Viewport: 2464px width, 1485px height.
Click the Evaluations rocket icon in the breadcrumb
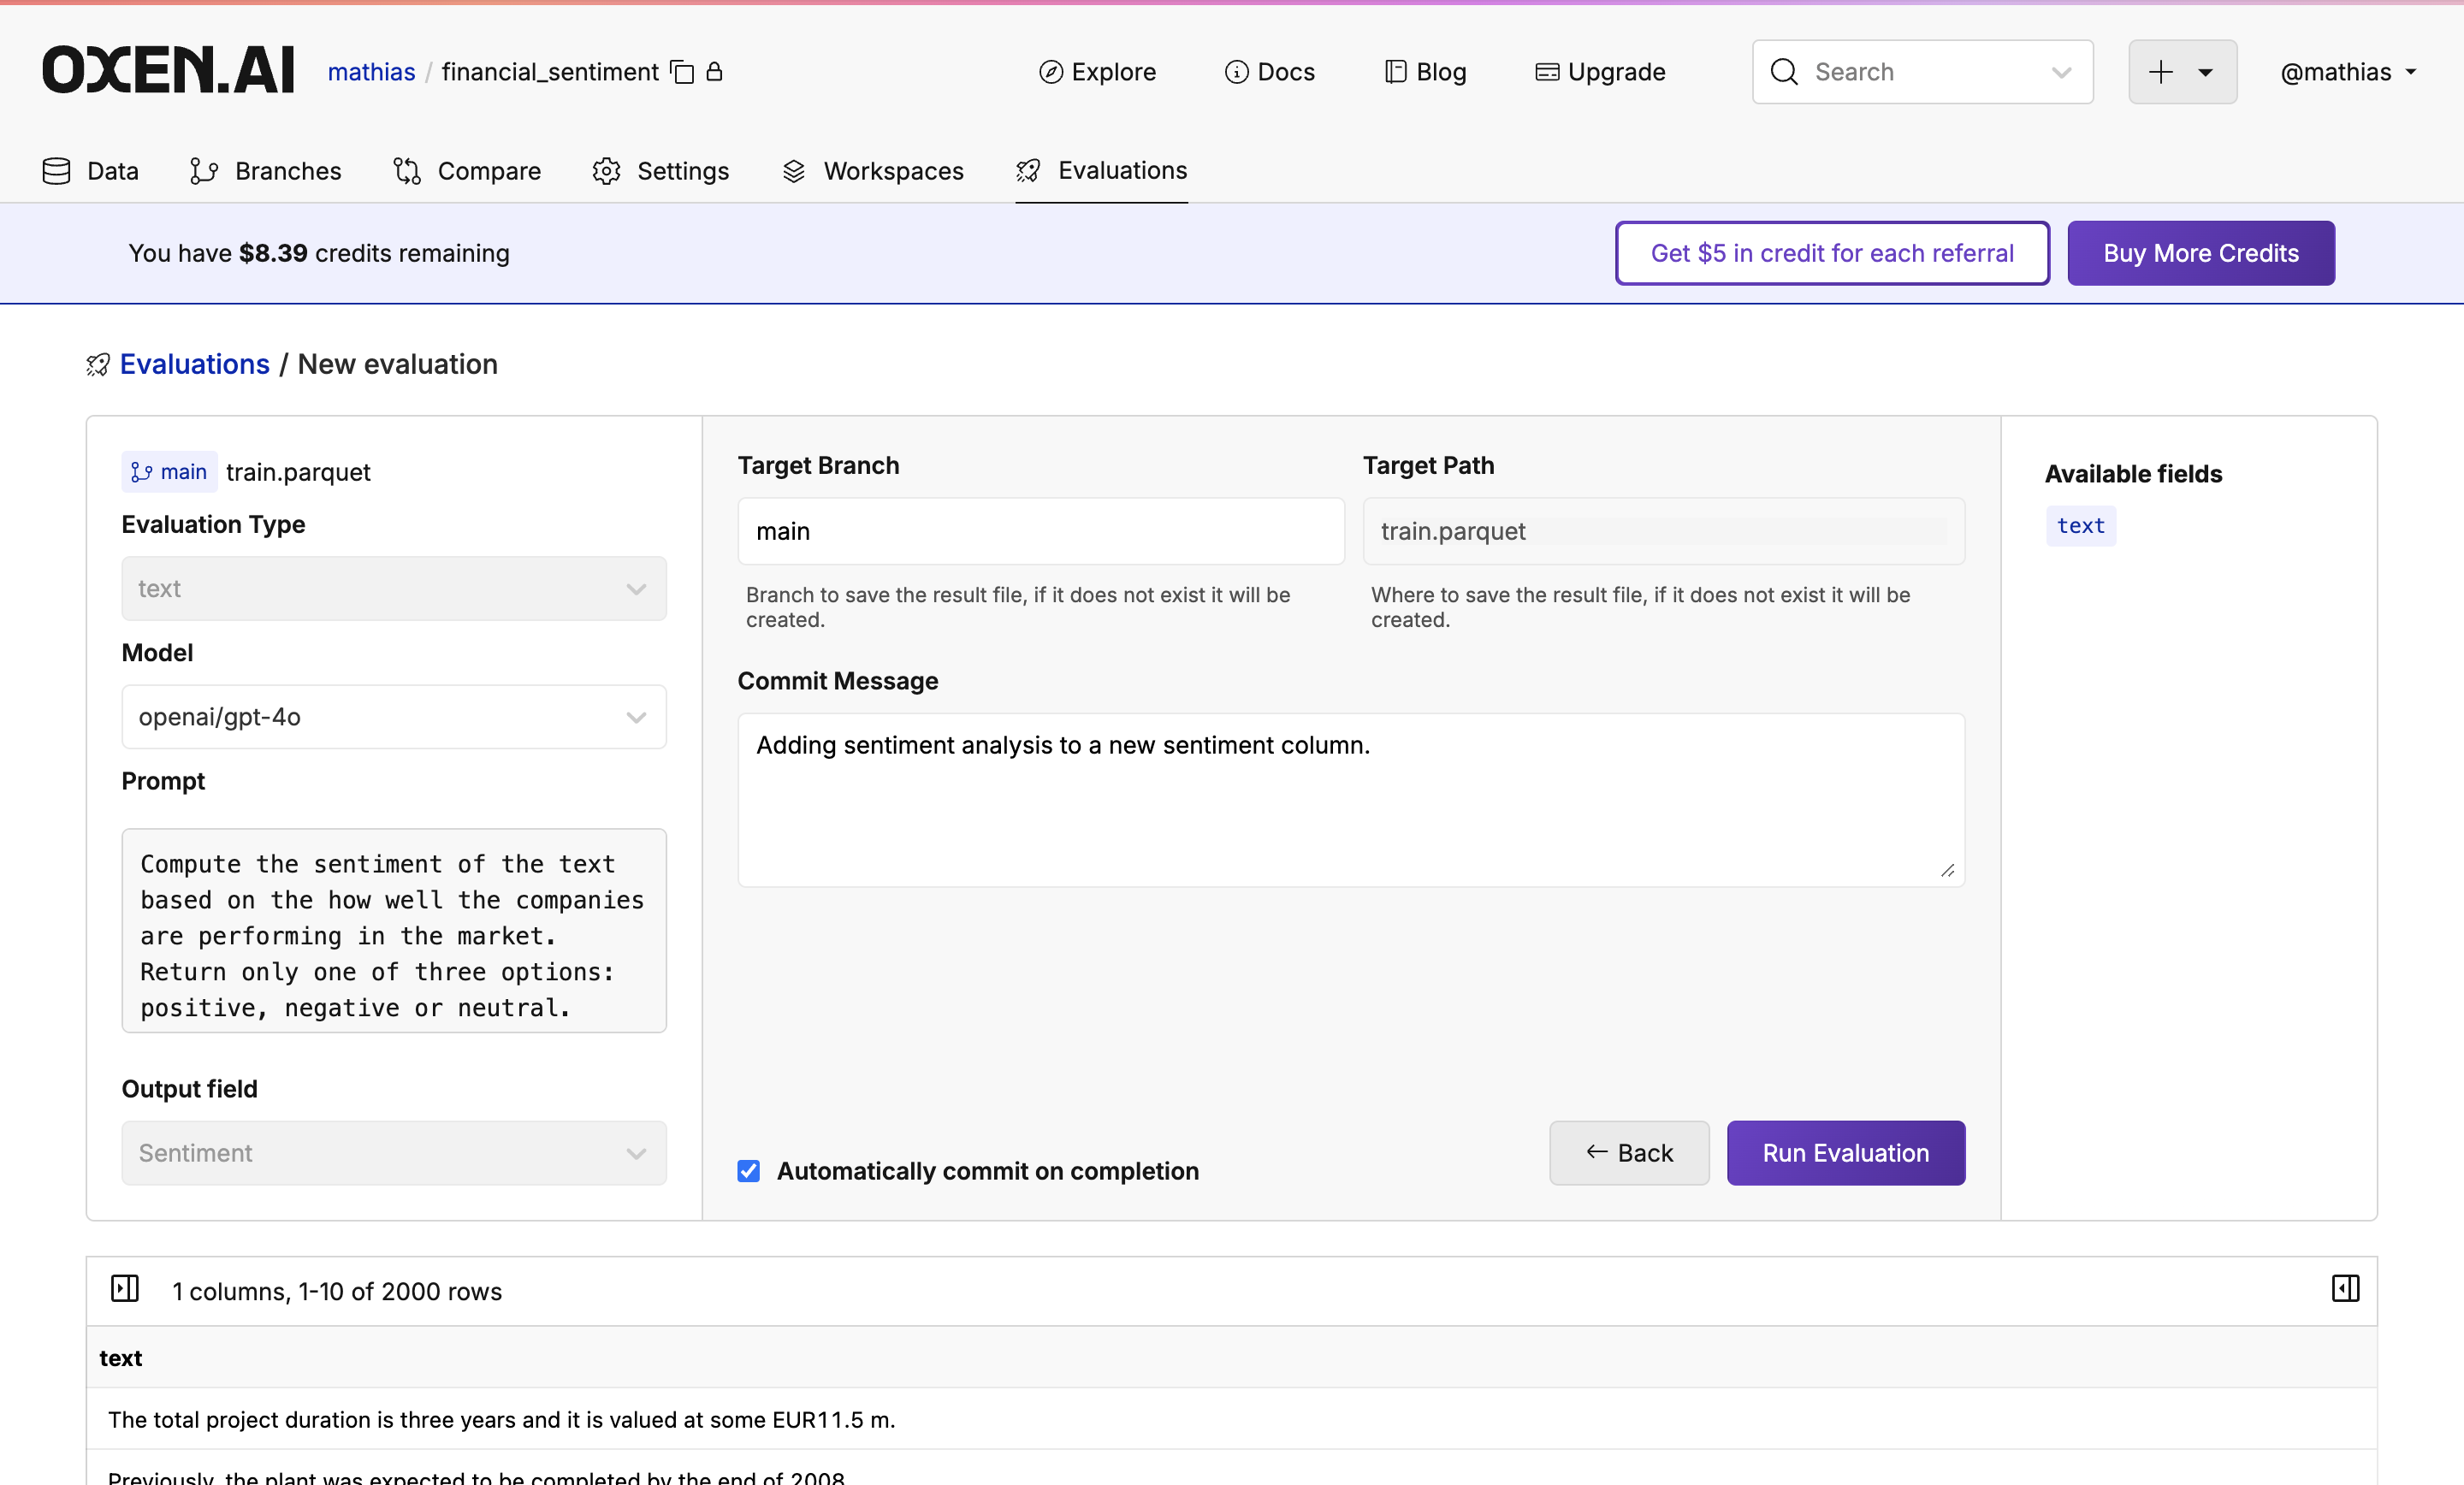pyautogui.click(x=97, y=364)
